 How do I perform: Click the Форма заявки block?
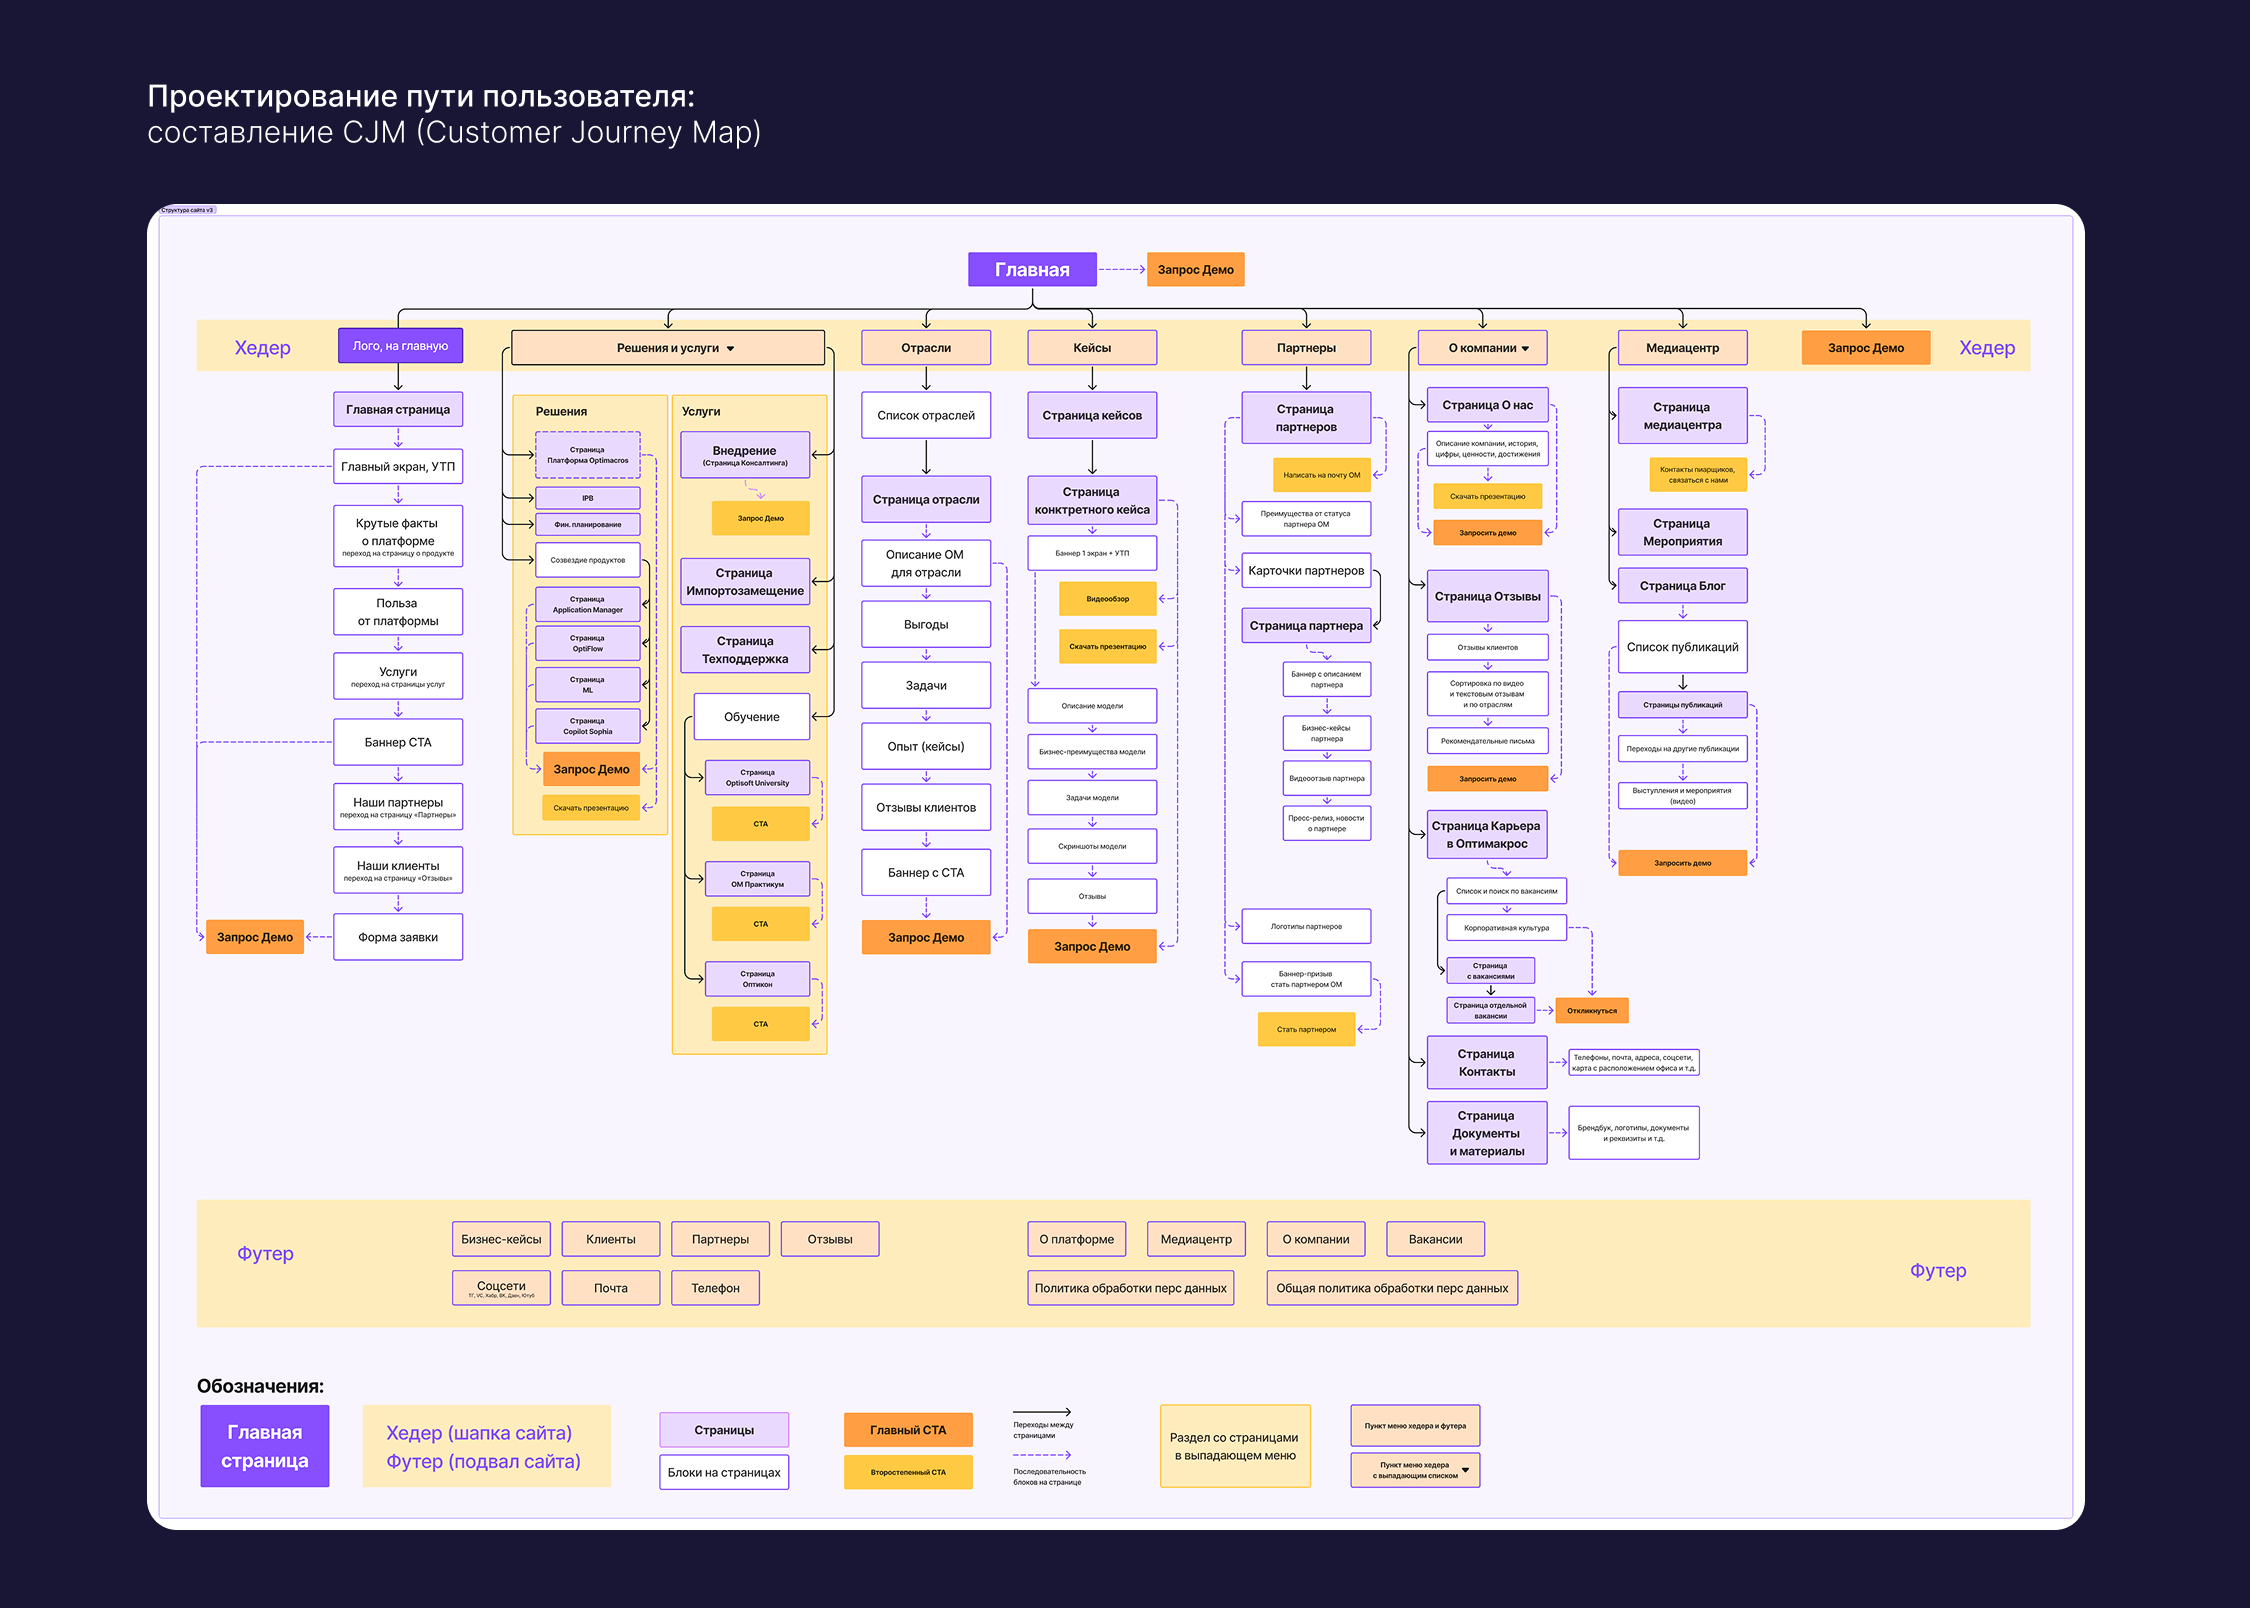(398, 937)
